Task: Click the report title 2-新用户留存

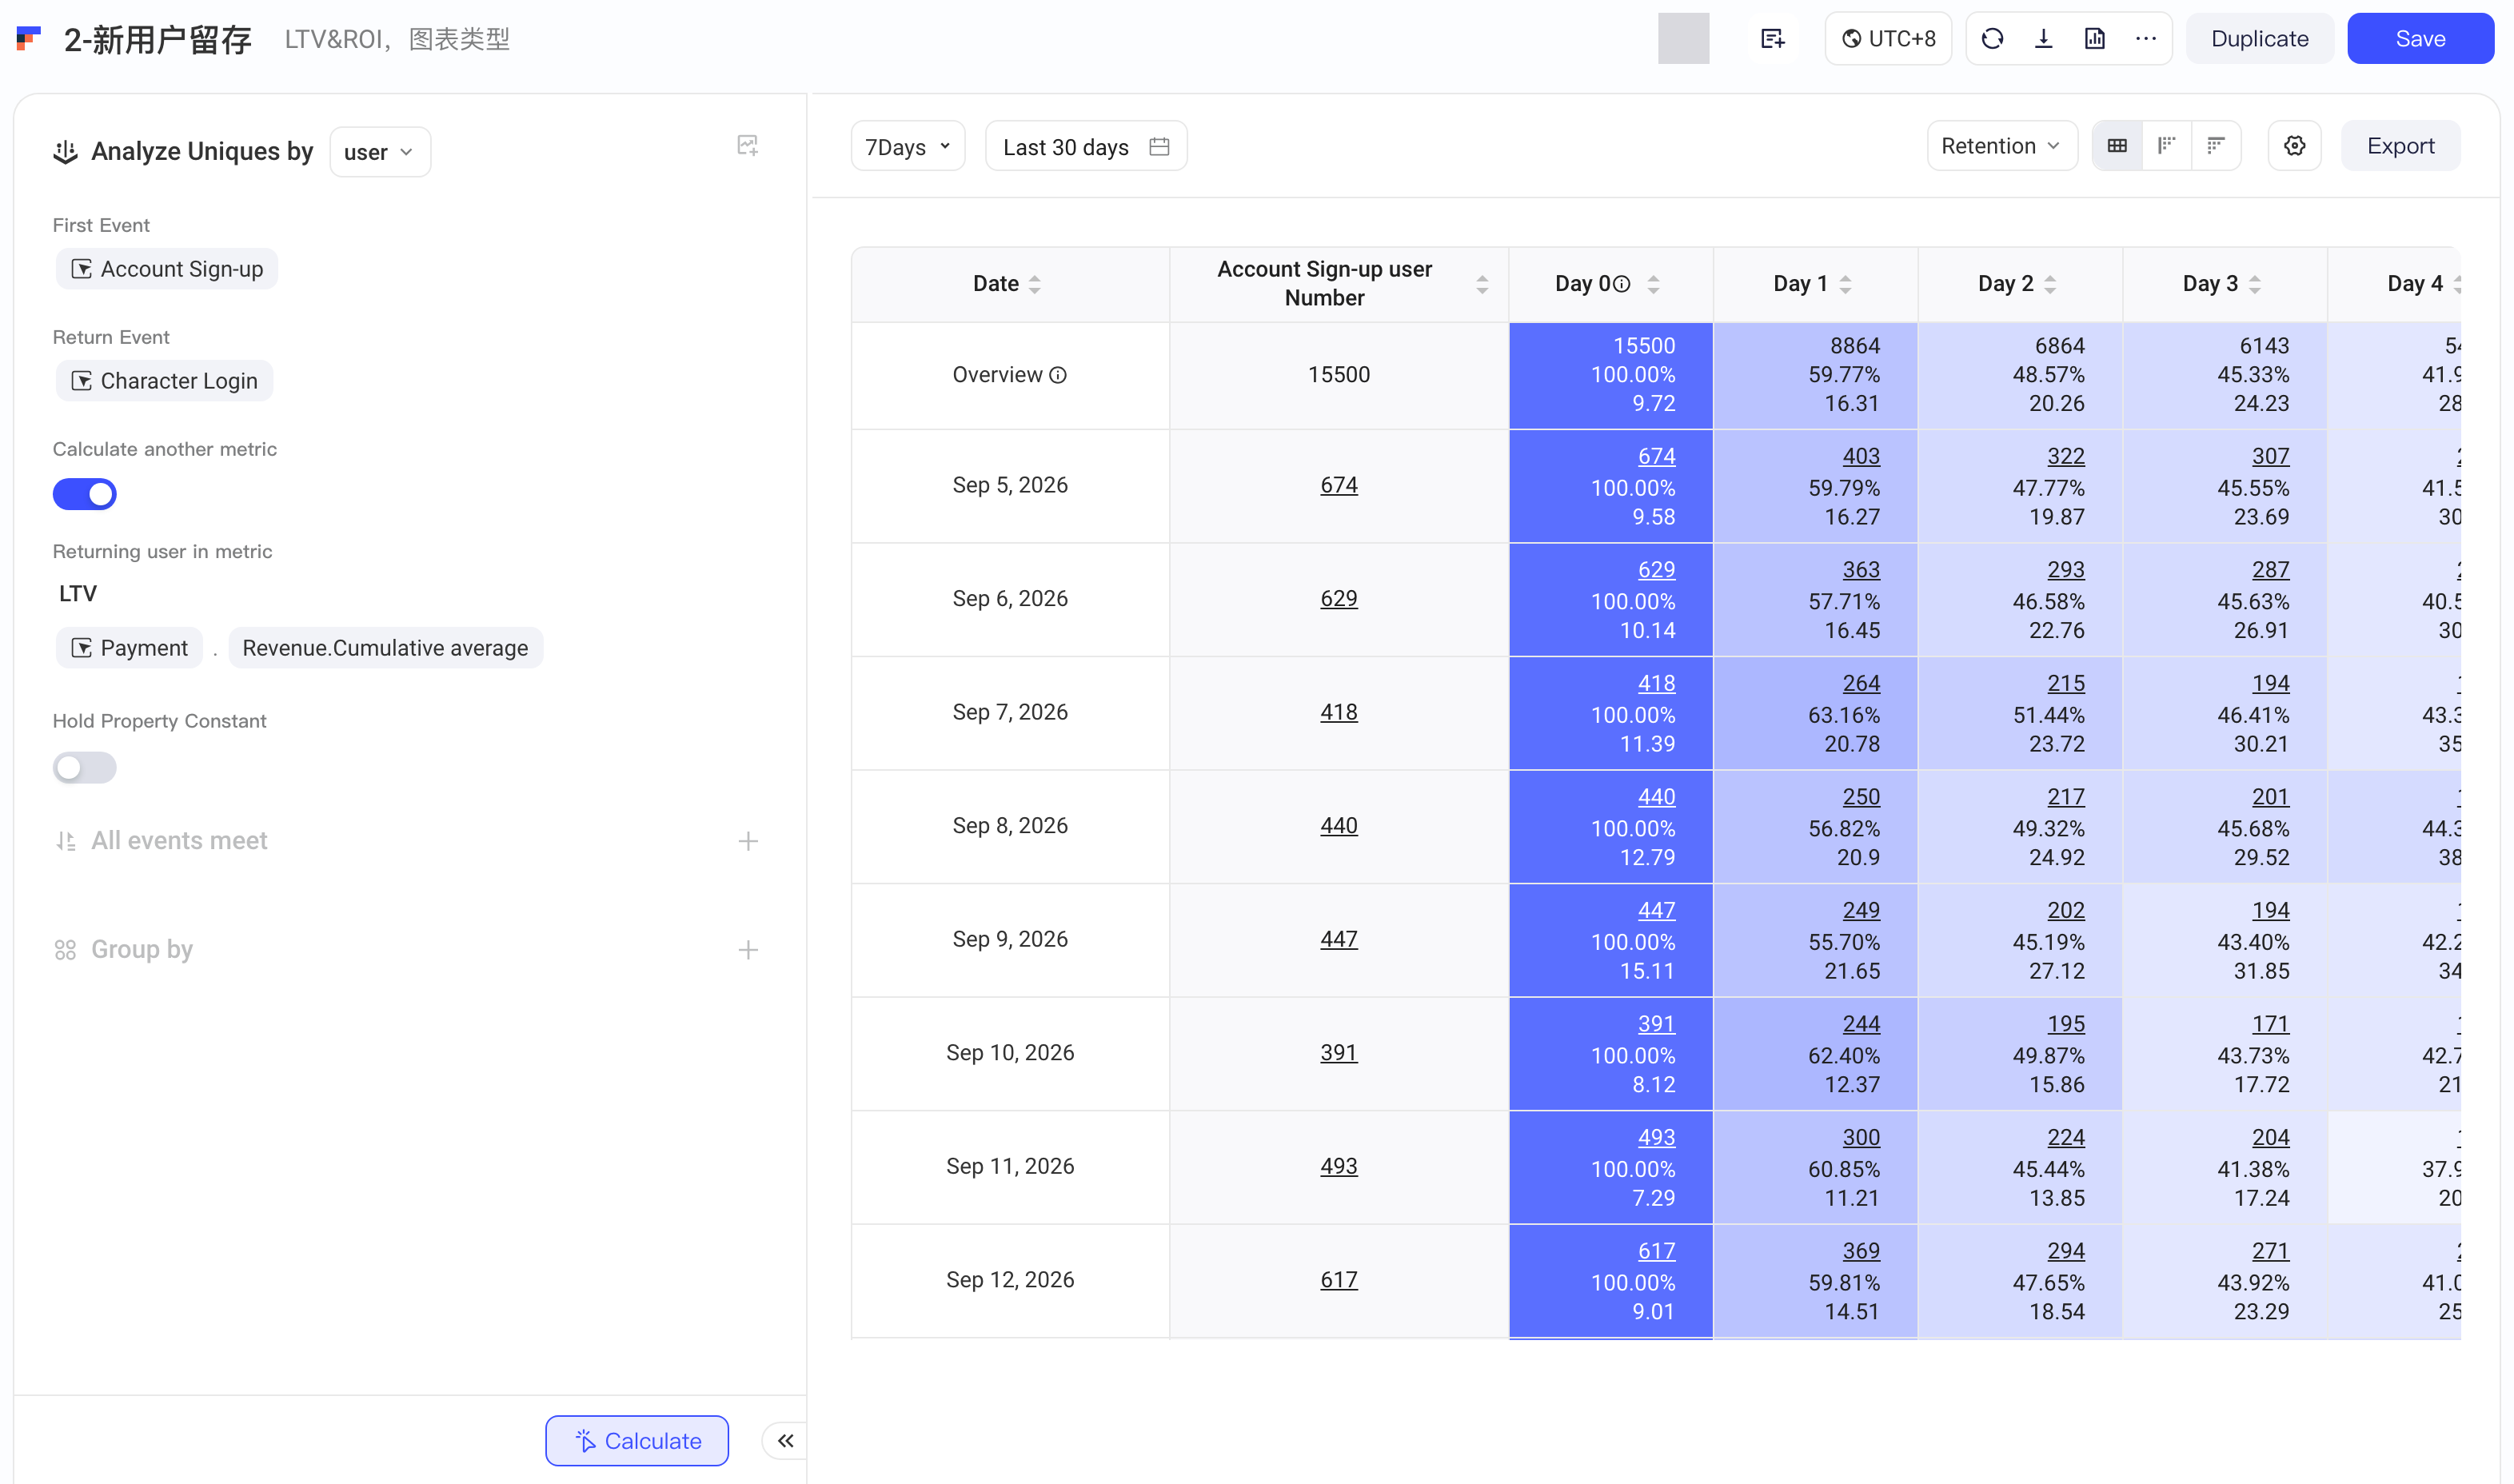Action: [x=157, y=39]
